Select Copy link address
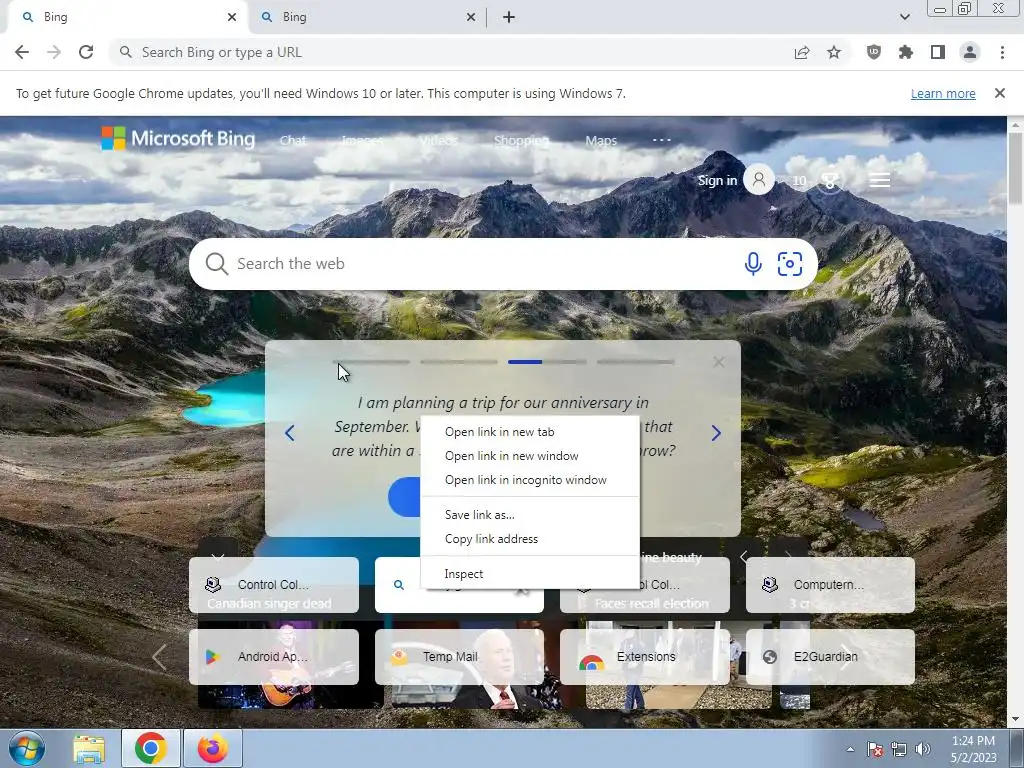 530,539
